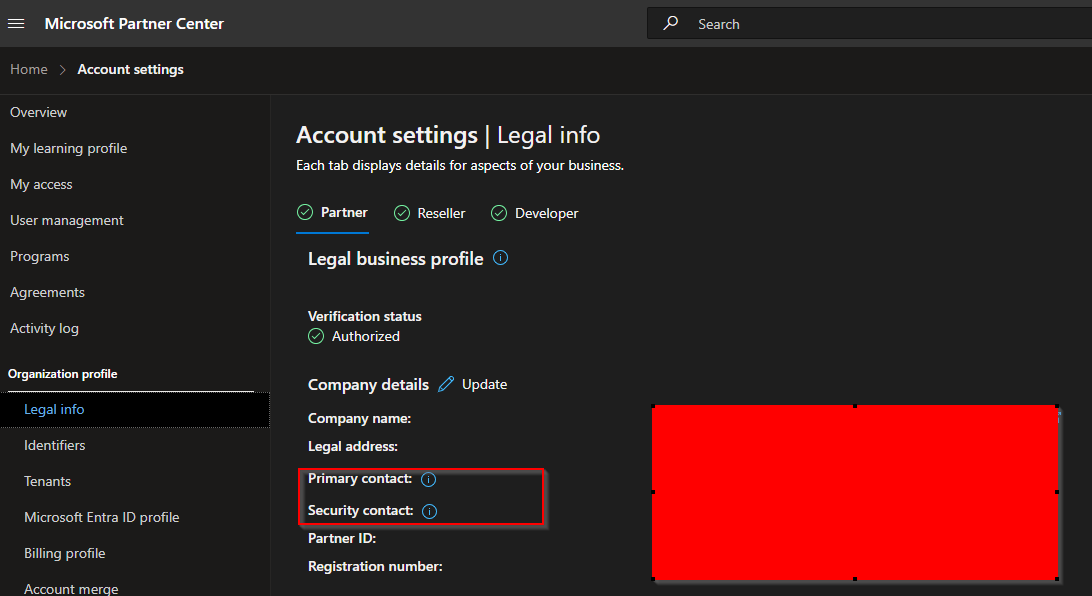
Task: Open Identifiers under Organization profile
Action: click(54, 445)
